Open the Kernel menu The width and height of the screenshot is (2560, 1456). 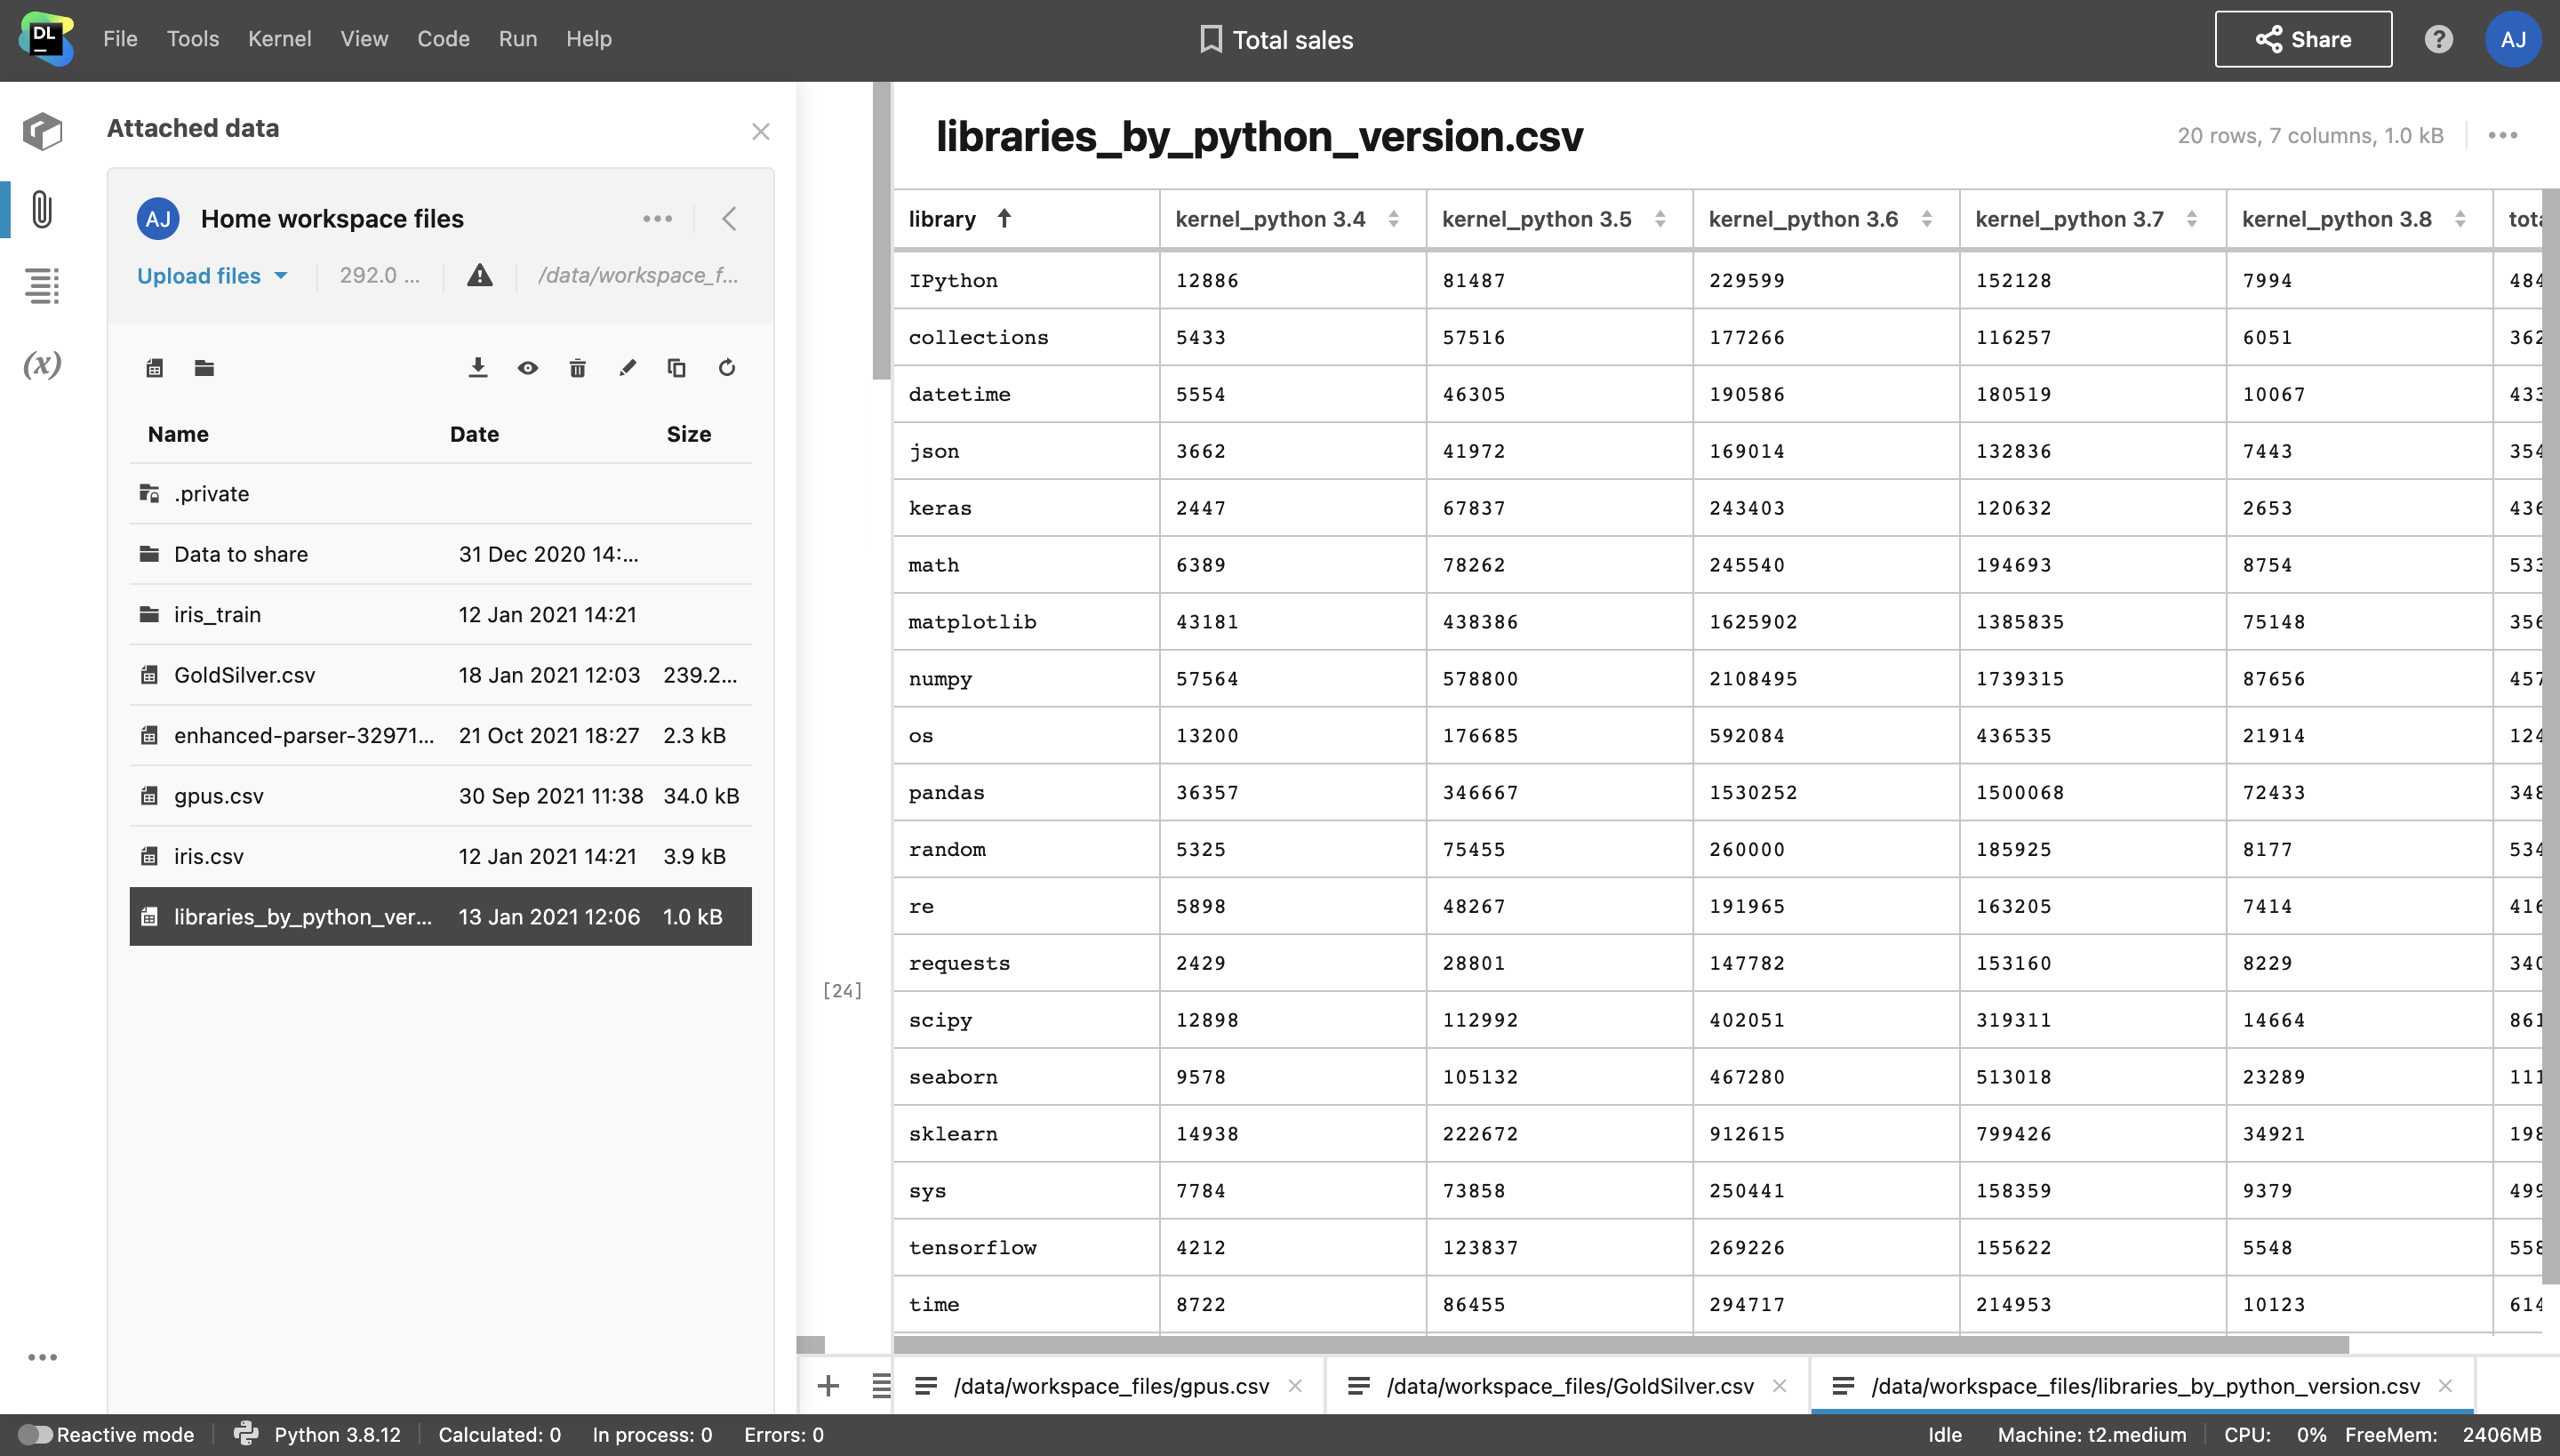279,39
